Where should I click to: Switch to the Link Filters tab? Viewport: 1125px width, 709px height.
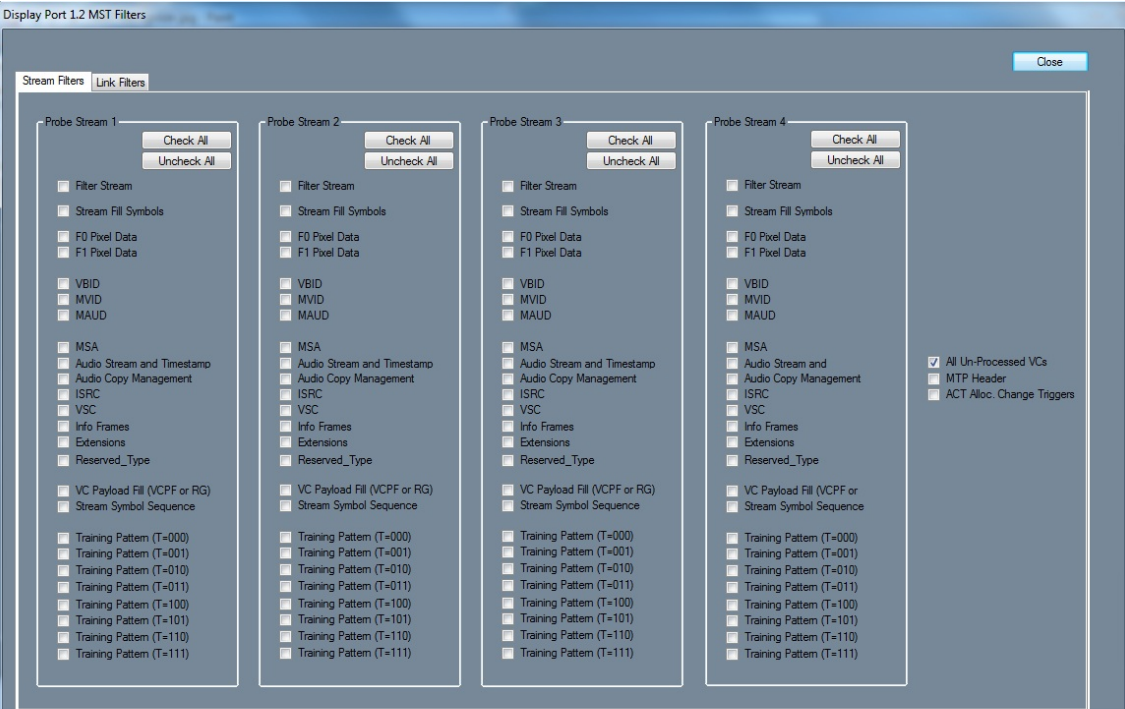tap(121, 83)
